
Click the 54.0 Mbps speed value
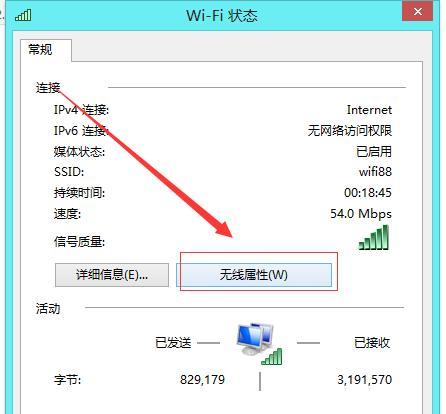tap(361, 214)
